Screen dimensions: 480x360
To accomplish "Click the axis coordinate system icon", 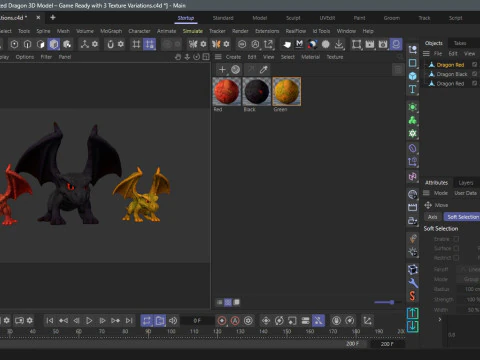I will tap(85, 44).
